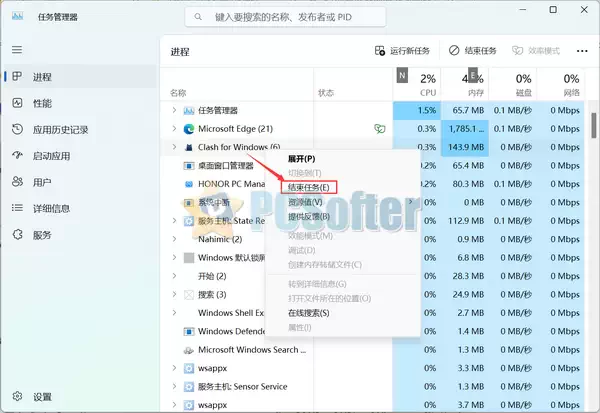Expand the 任务管理器 process group
Viewport: 600px width, 413px height.
click(x=174, y=110)
